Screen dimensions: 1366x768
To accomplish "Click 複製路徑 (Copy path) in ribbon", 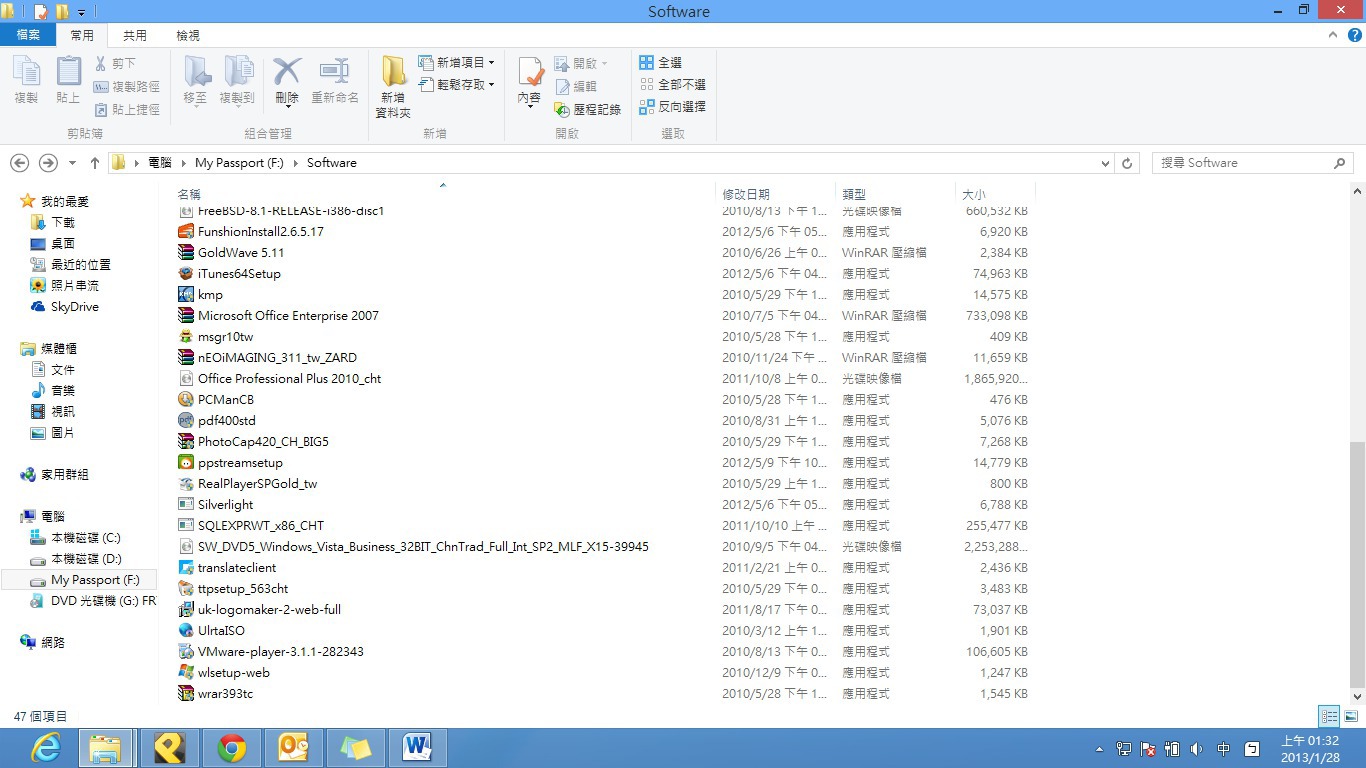I will pyautogui.click(x=127, y=86).
